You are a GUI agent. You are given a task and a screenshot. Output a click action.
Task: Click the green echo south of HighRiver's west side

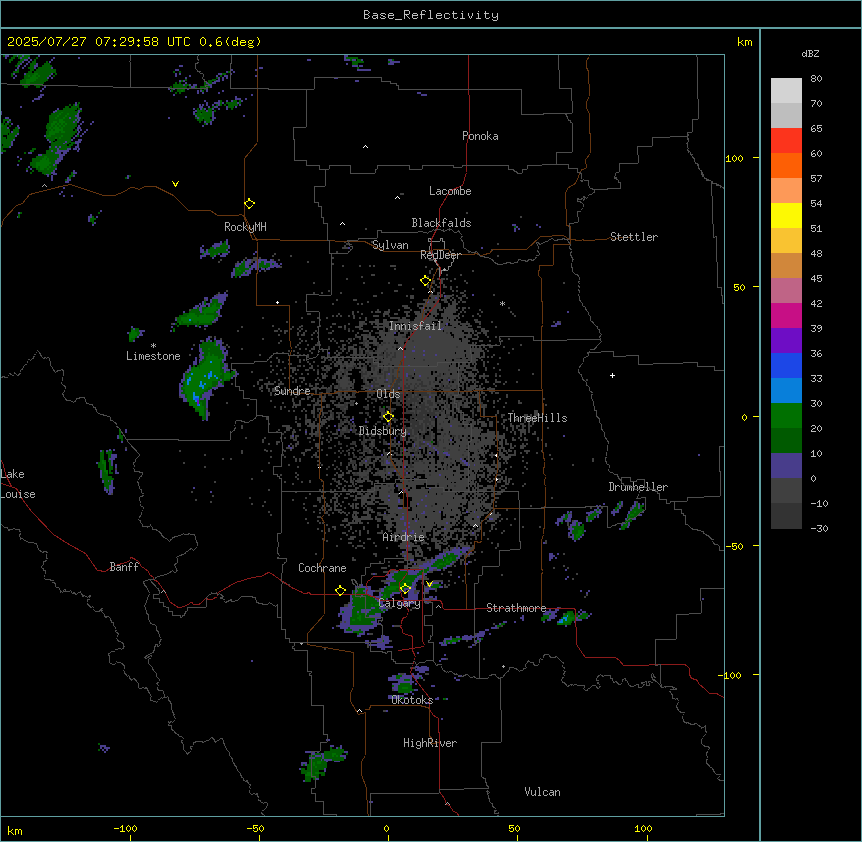coord(322,762)
